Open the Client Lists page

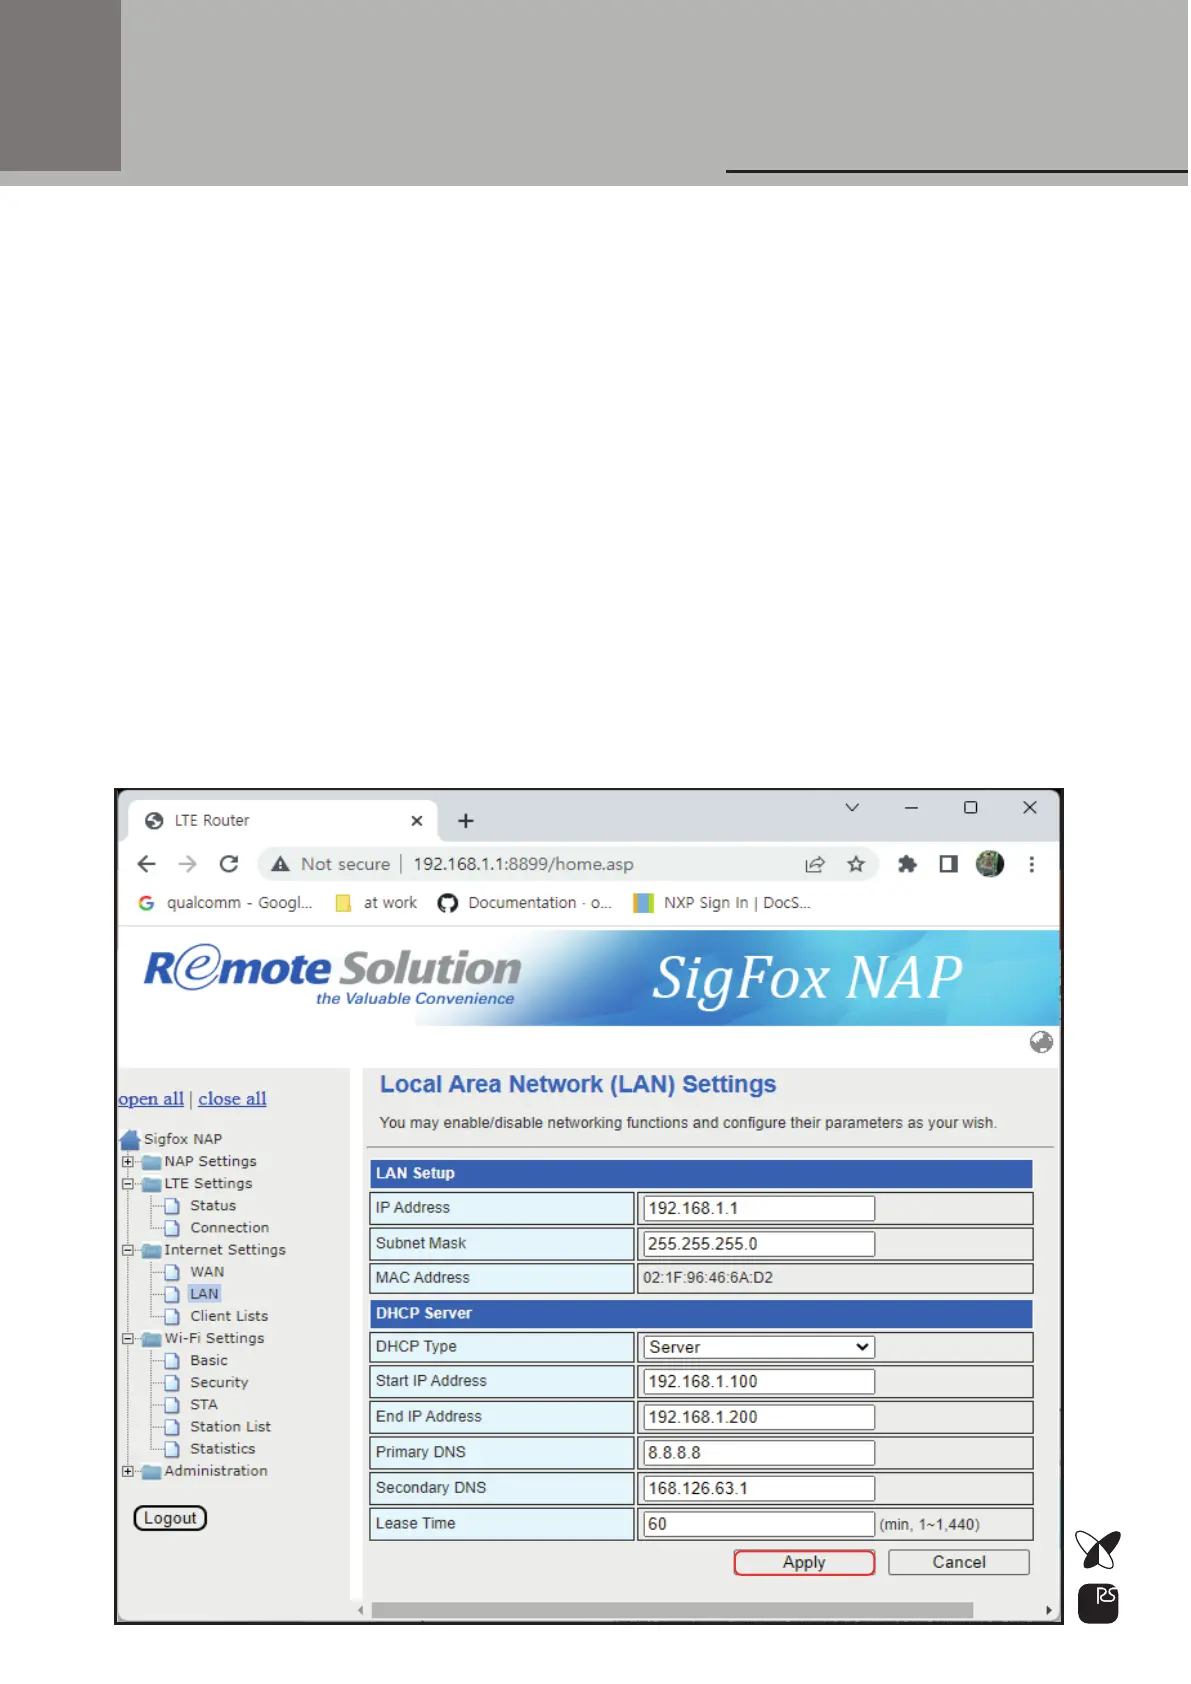click(229, 1316)
